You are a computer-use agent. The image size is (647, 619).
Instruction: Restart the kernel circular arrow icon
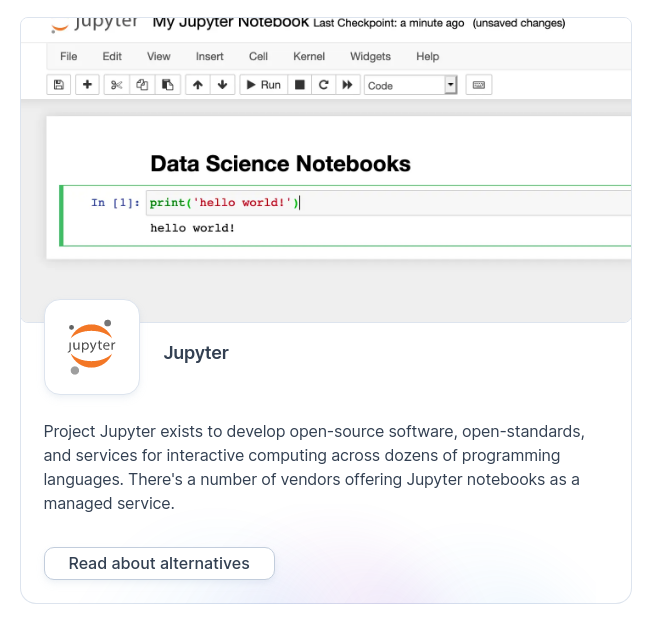pyautogui.click(x=324, y=85)
